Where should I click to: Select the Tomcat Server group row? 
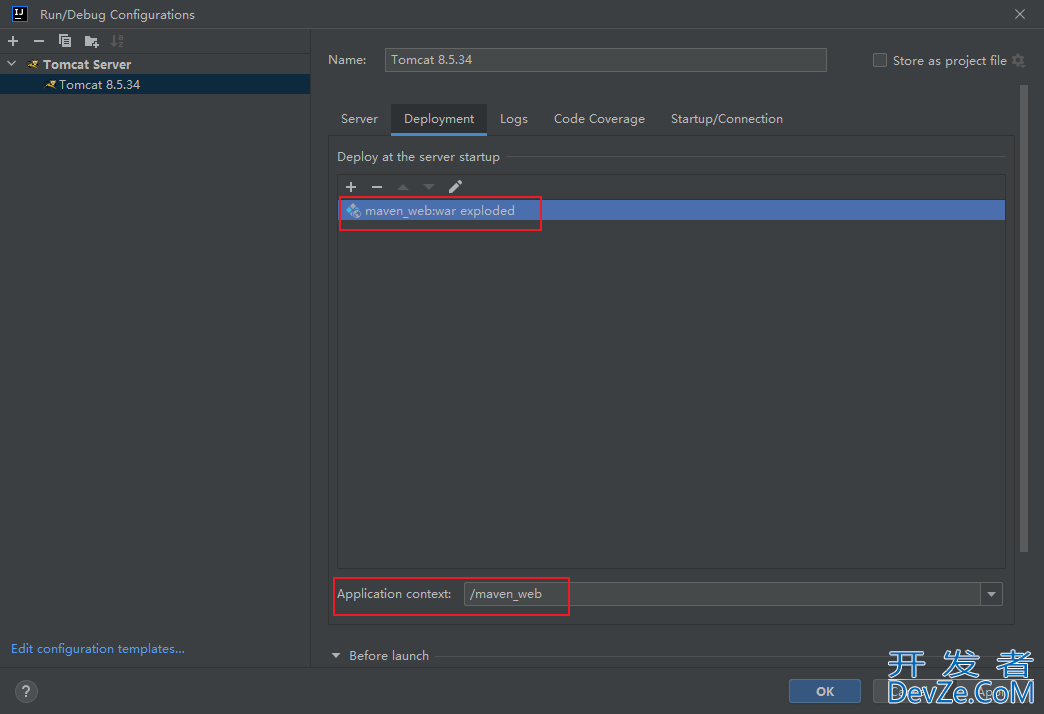click(155, 65)
